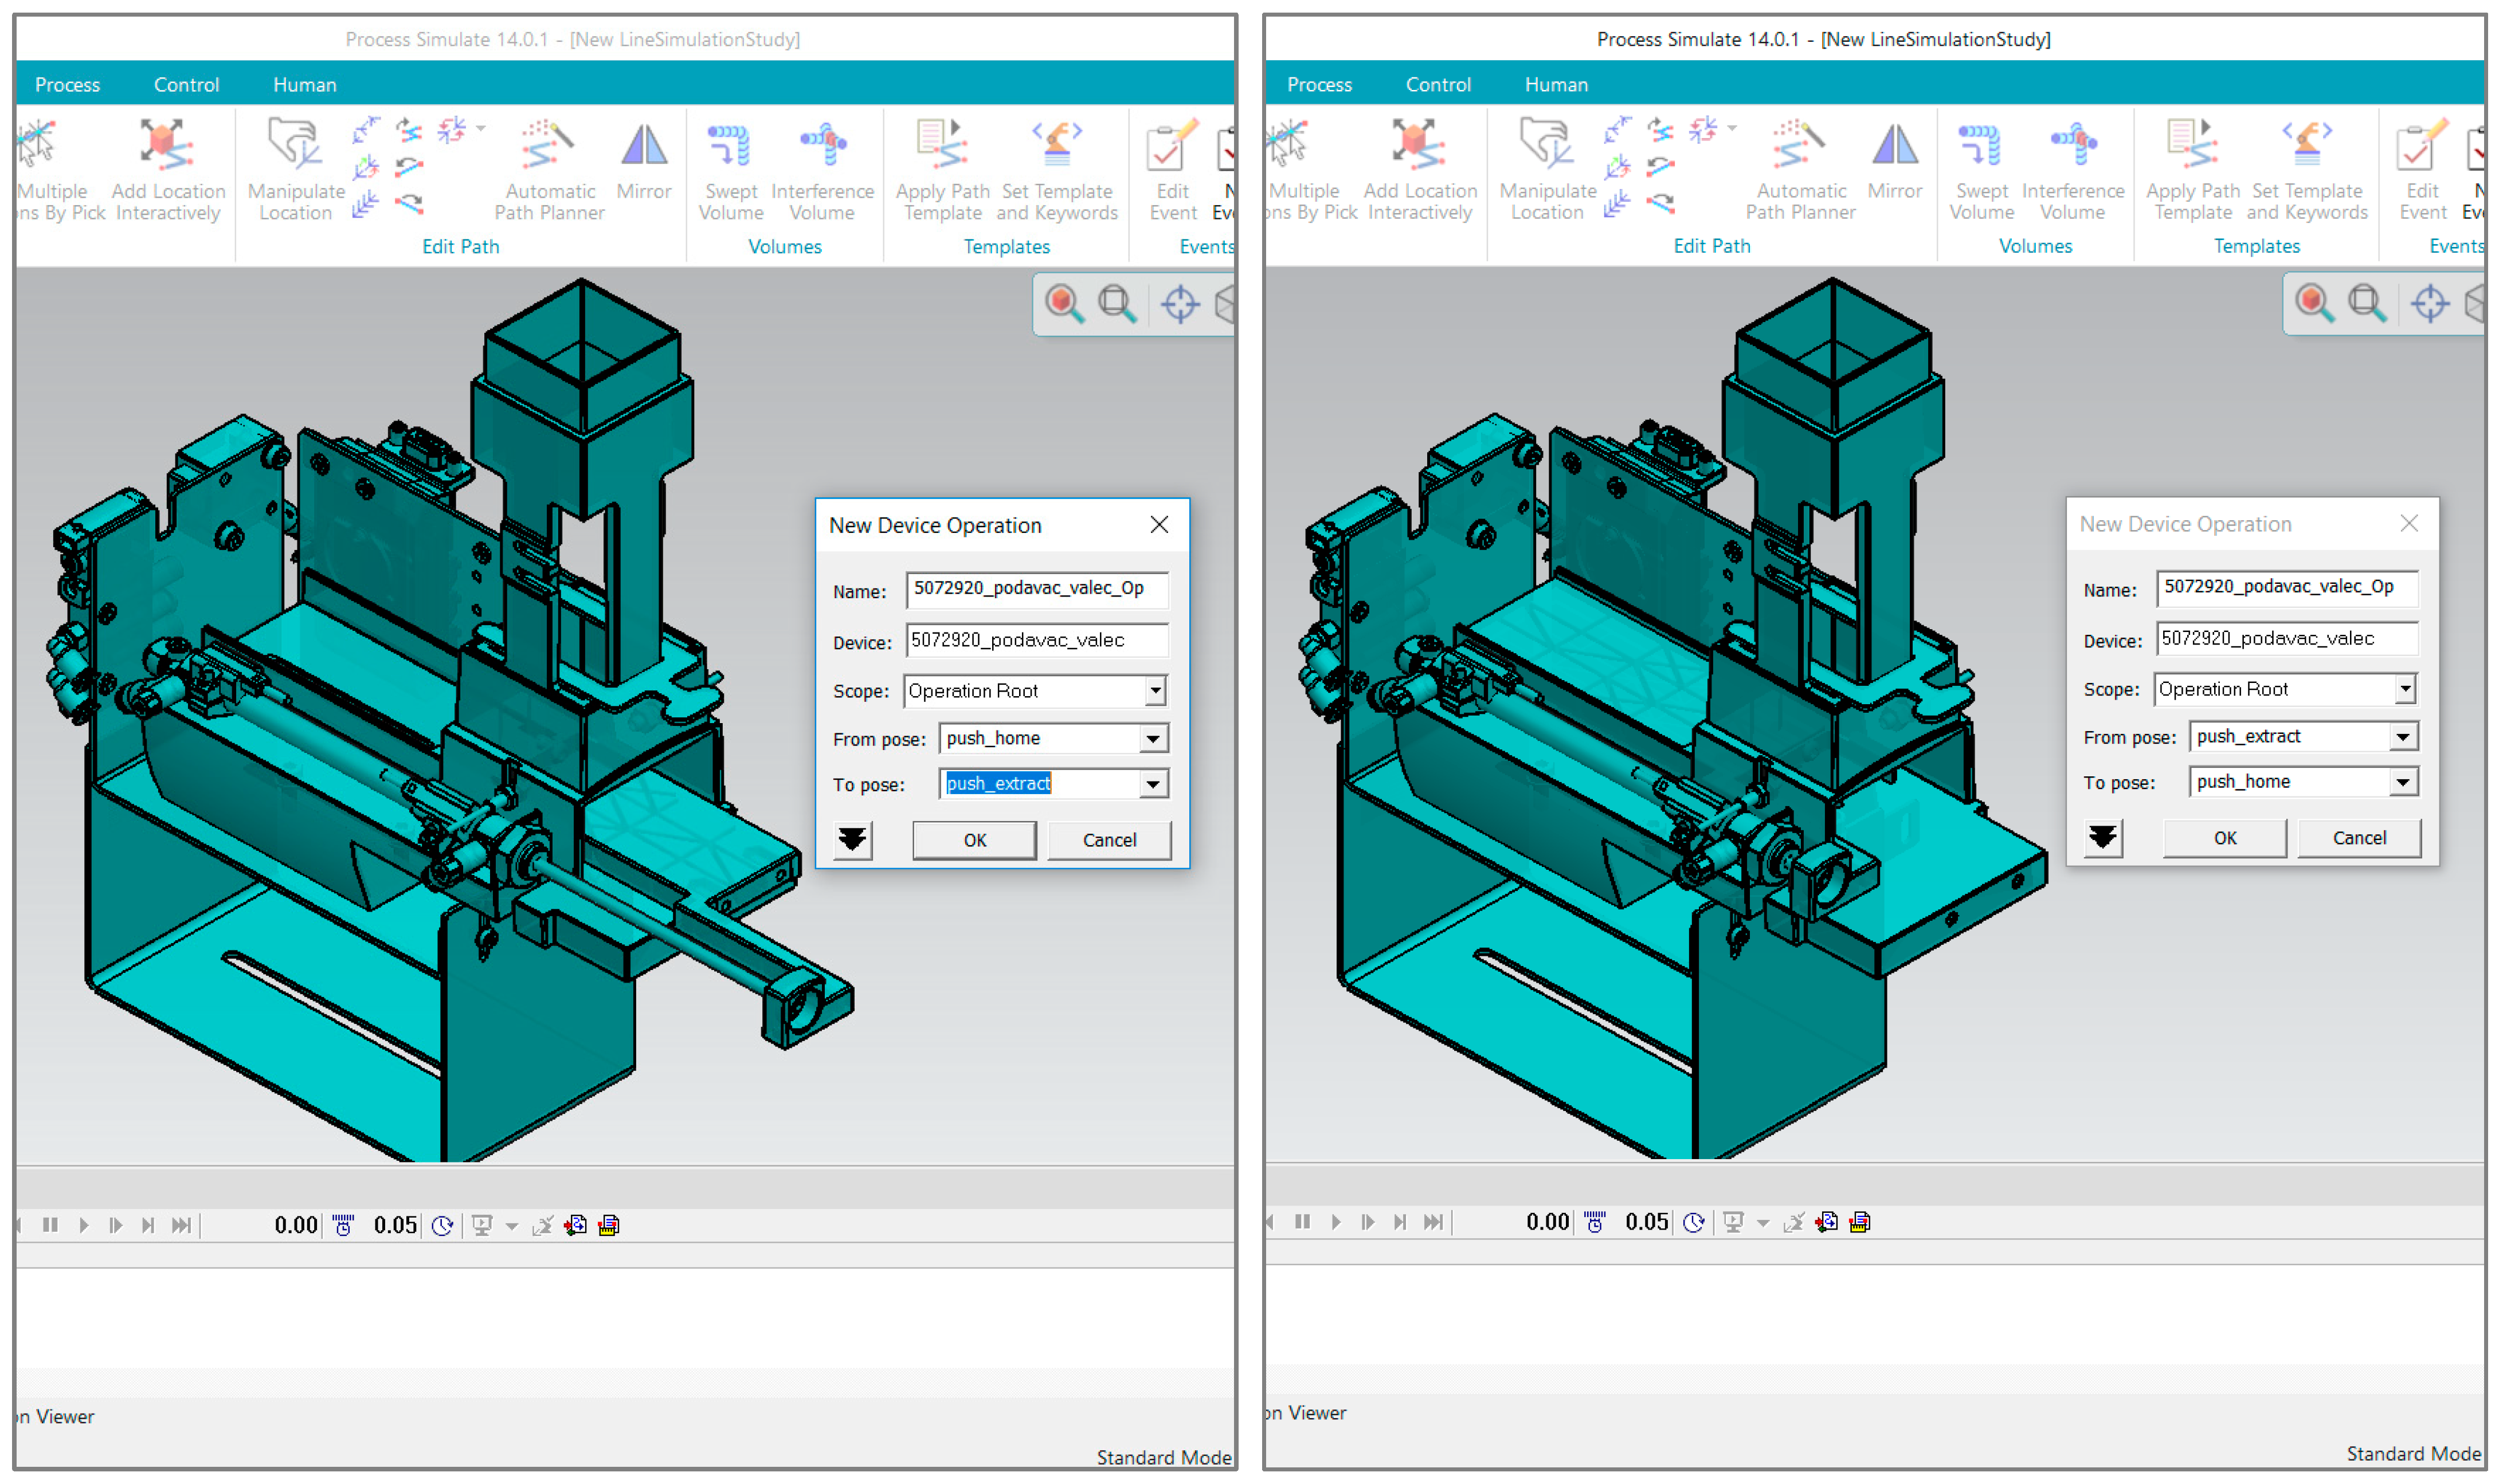The height and width of the screenshot is (1484, 2499).
Task: Open the Scope dropdown in left dialog
Action: click(1155, 691)
